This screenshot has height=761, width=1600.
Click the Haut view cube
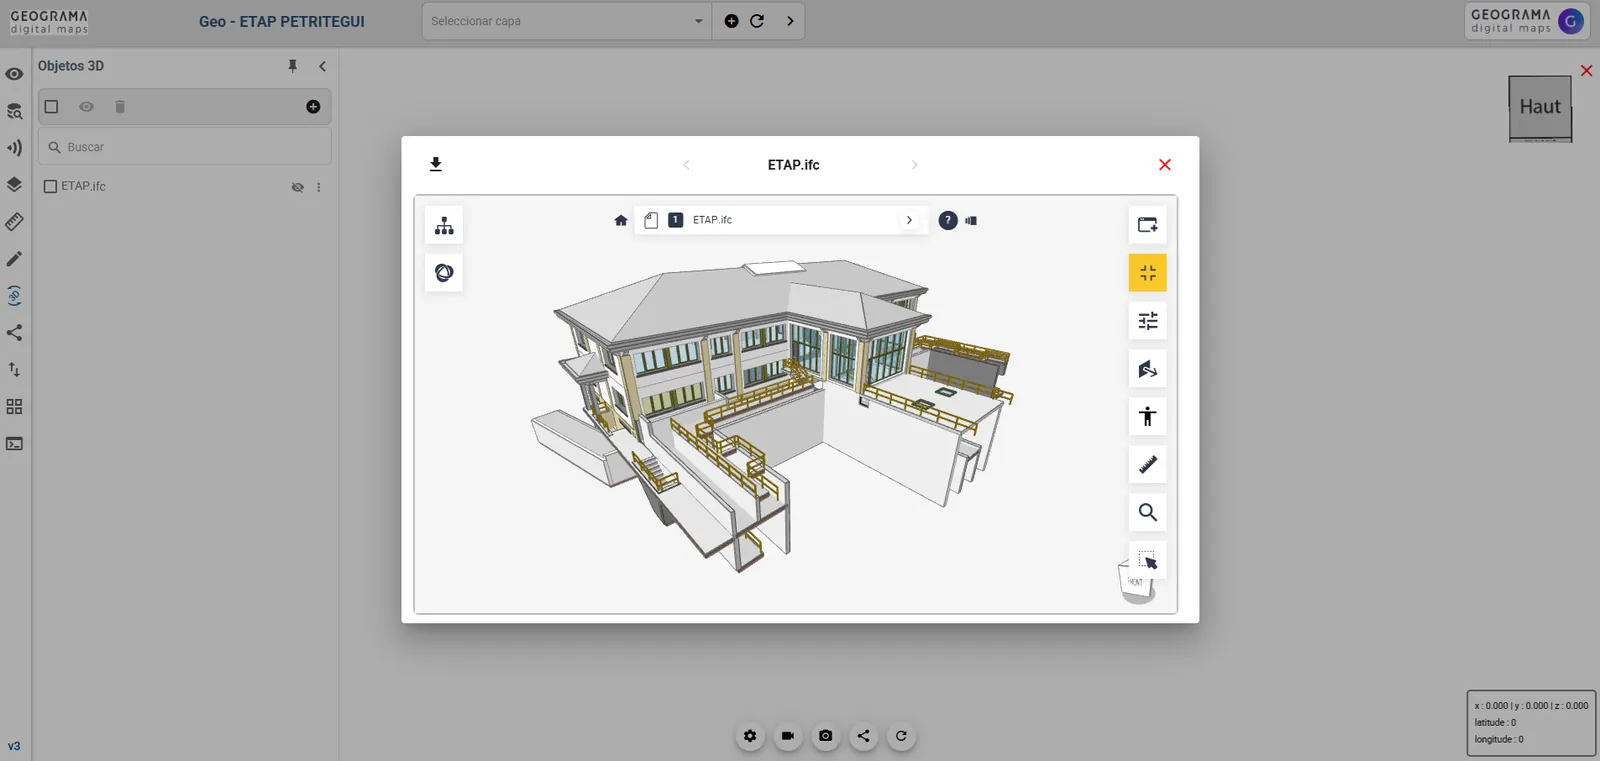click(1540, 108)
